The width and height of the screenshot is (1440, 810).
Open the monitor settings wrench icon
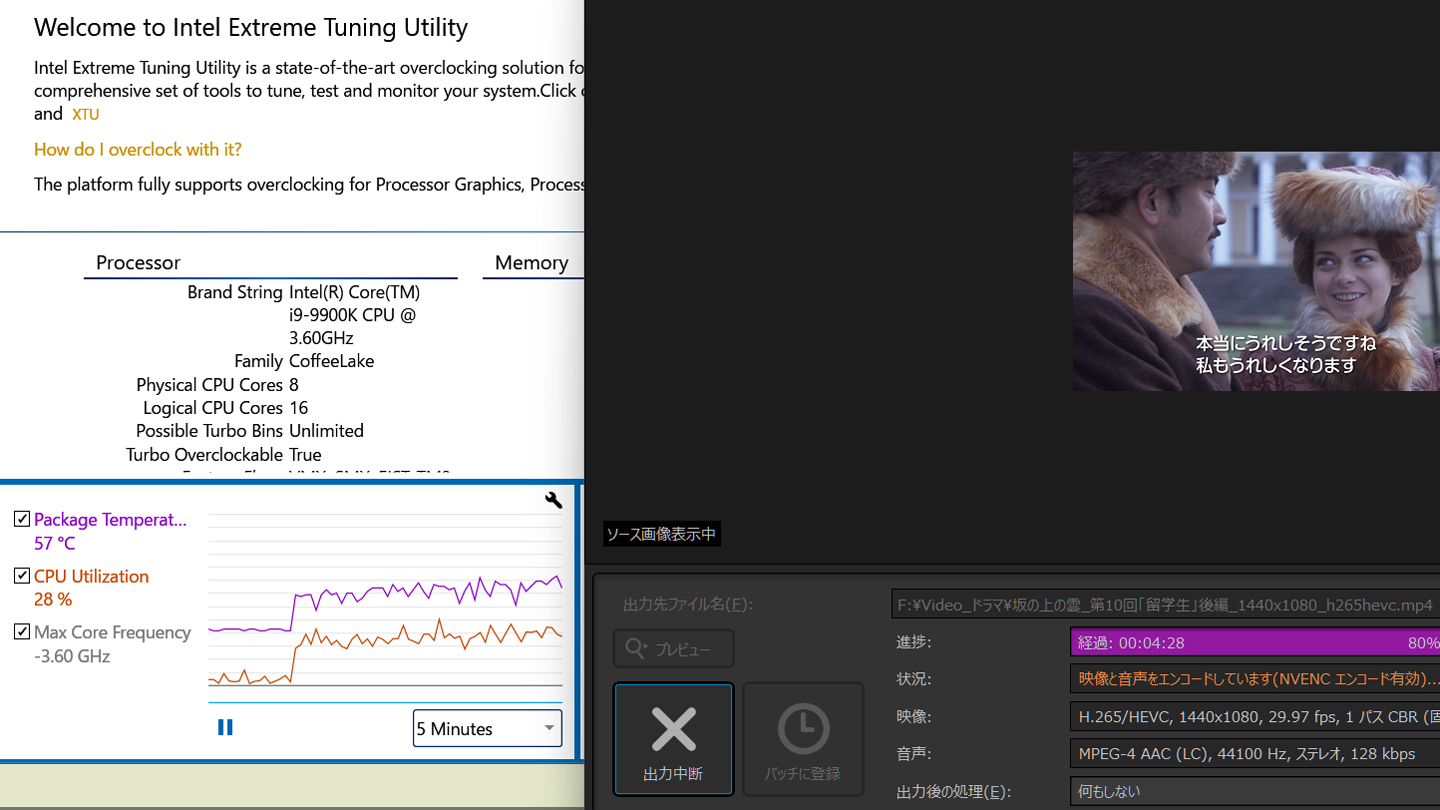click(553, 500)
